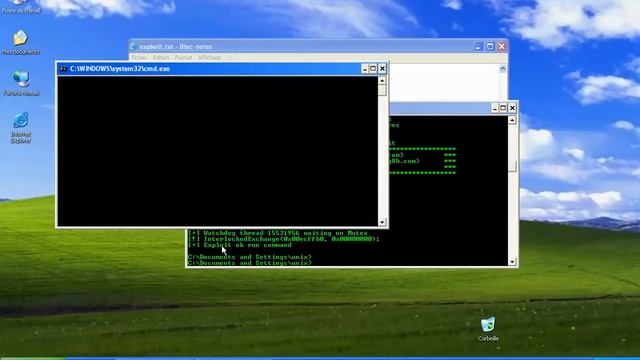
Task: Click the scrollbar thumb in rear console window
Action: click(x=512, y=166)
